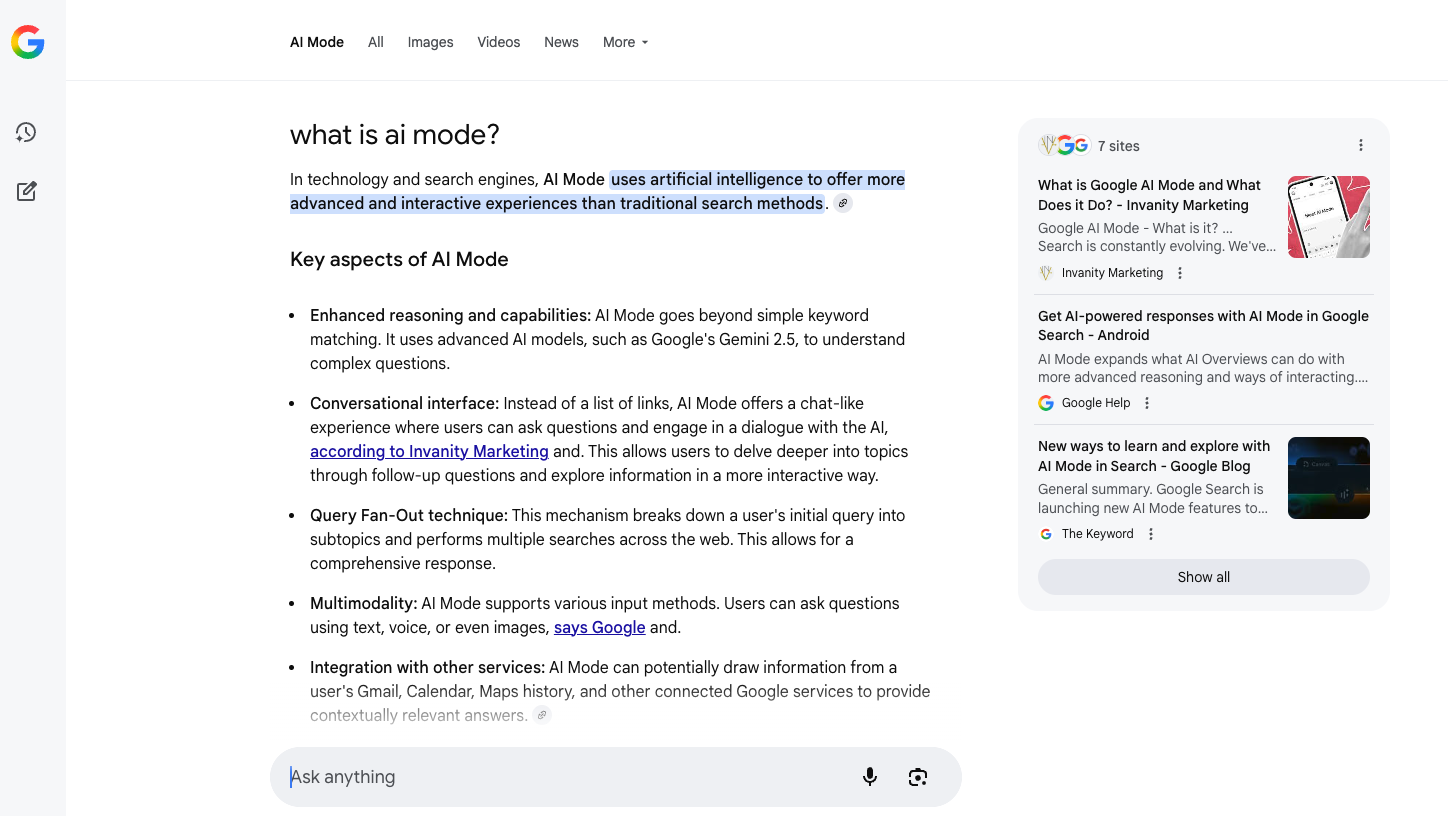Screen dimensions: 1448x816
Task: Click the Keyword source favicon
Action: (x=1046, y=534)
